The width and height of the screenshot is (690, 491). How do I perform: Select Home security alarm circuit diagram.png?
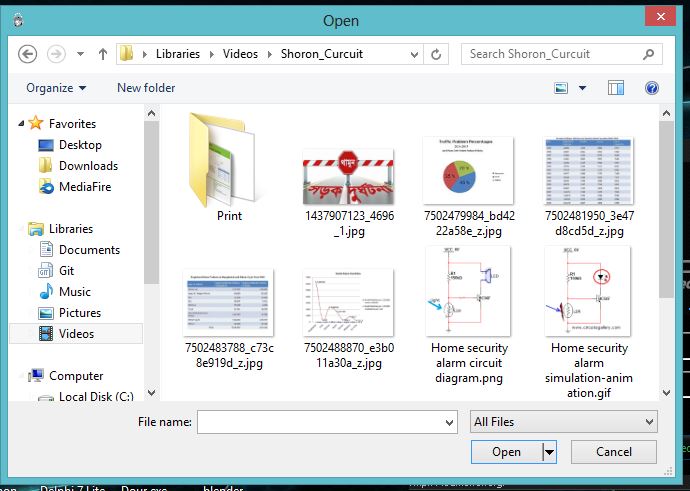(469, 315)
